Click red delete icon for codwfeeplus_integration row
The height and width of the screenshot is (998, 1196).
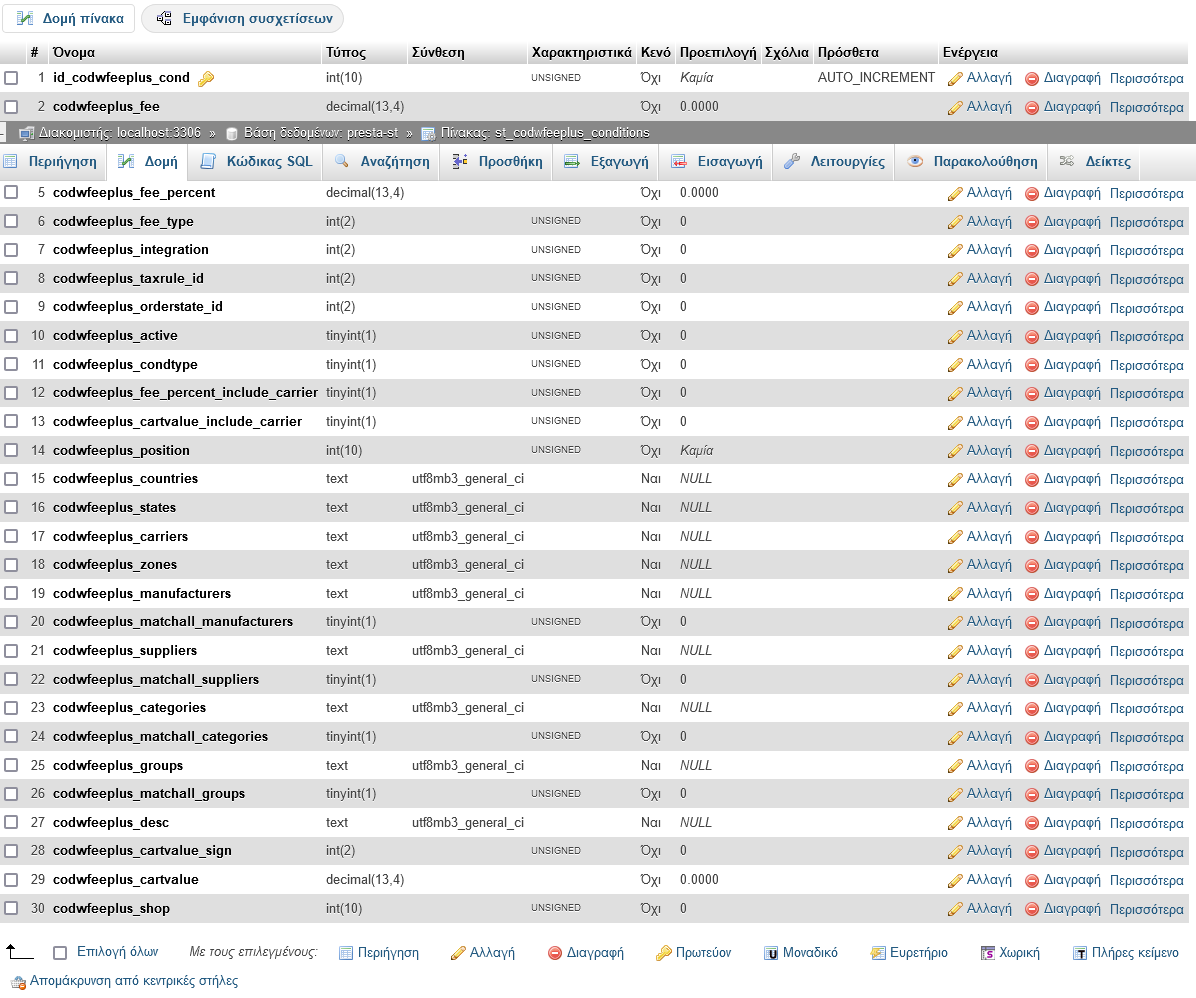(x=1032, y=251)
